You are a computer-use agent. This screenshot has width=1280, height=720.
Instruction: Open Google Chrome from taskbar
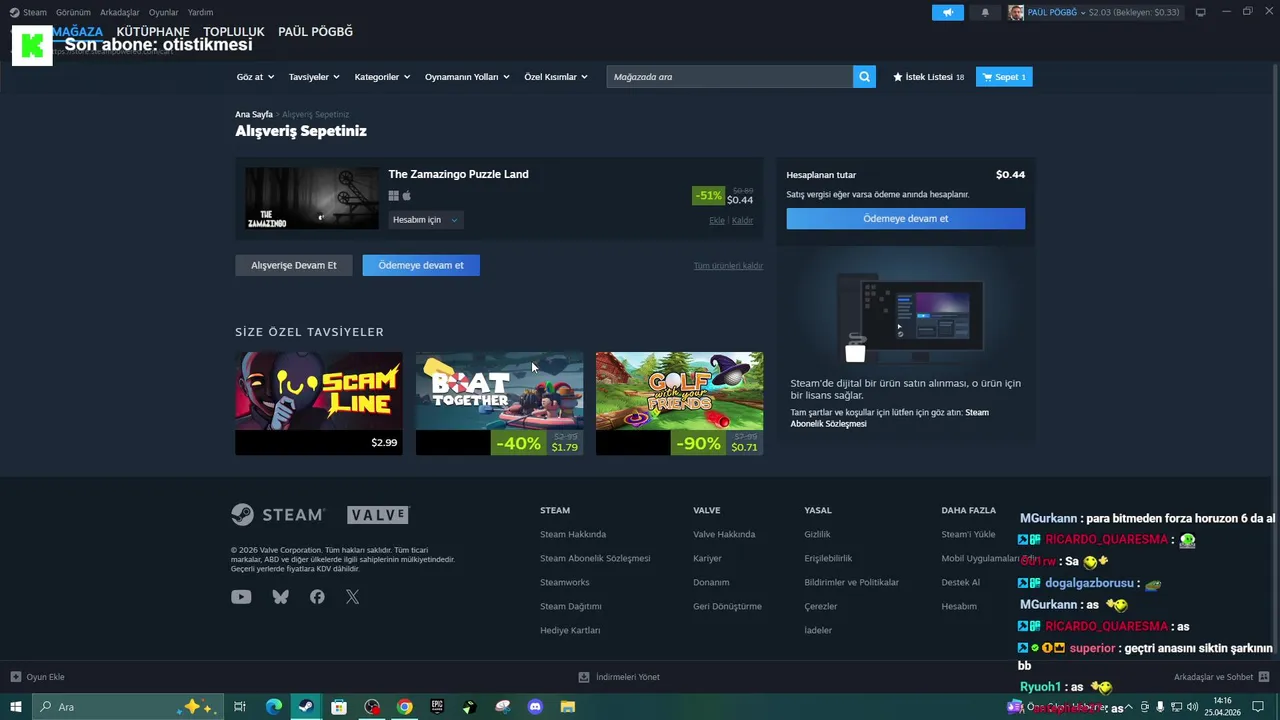[404, 707]
